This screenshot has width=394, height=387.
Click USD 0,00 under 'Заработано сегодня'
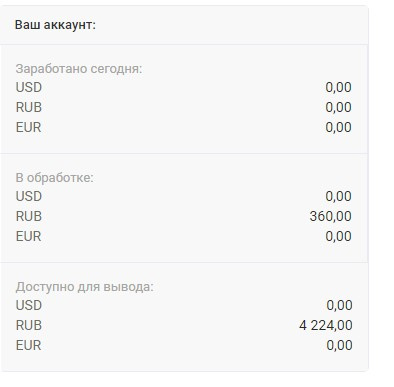pos(338,87)
